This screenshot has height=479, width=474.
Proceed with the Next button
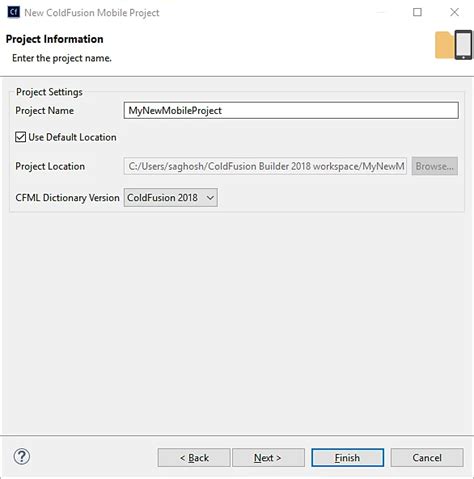point(268,458)
